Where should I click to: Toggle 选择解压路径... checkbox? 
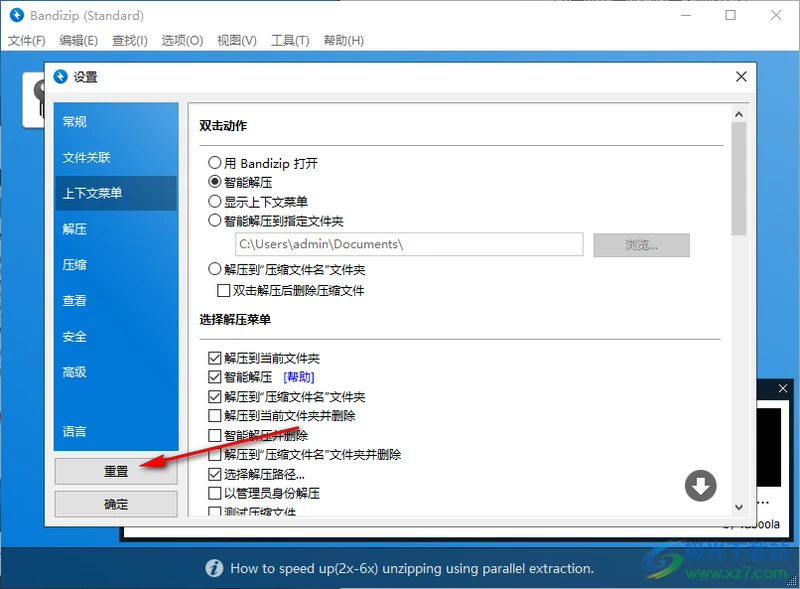pos(215,474)
